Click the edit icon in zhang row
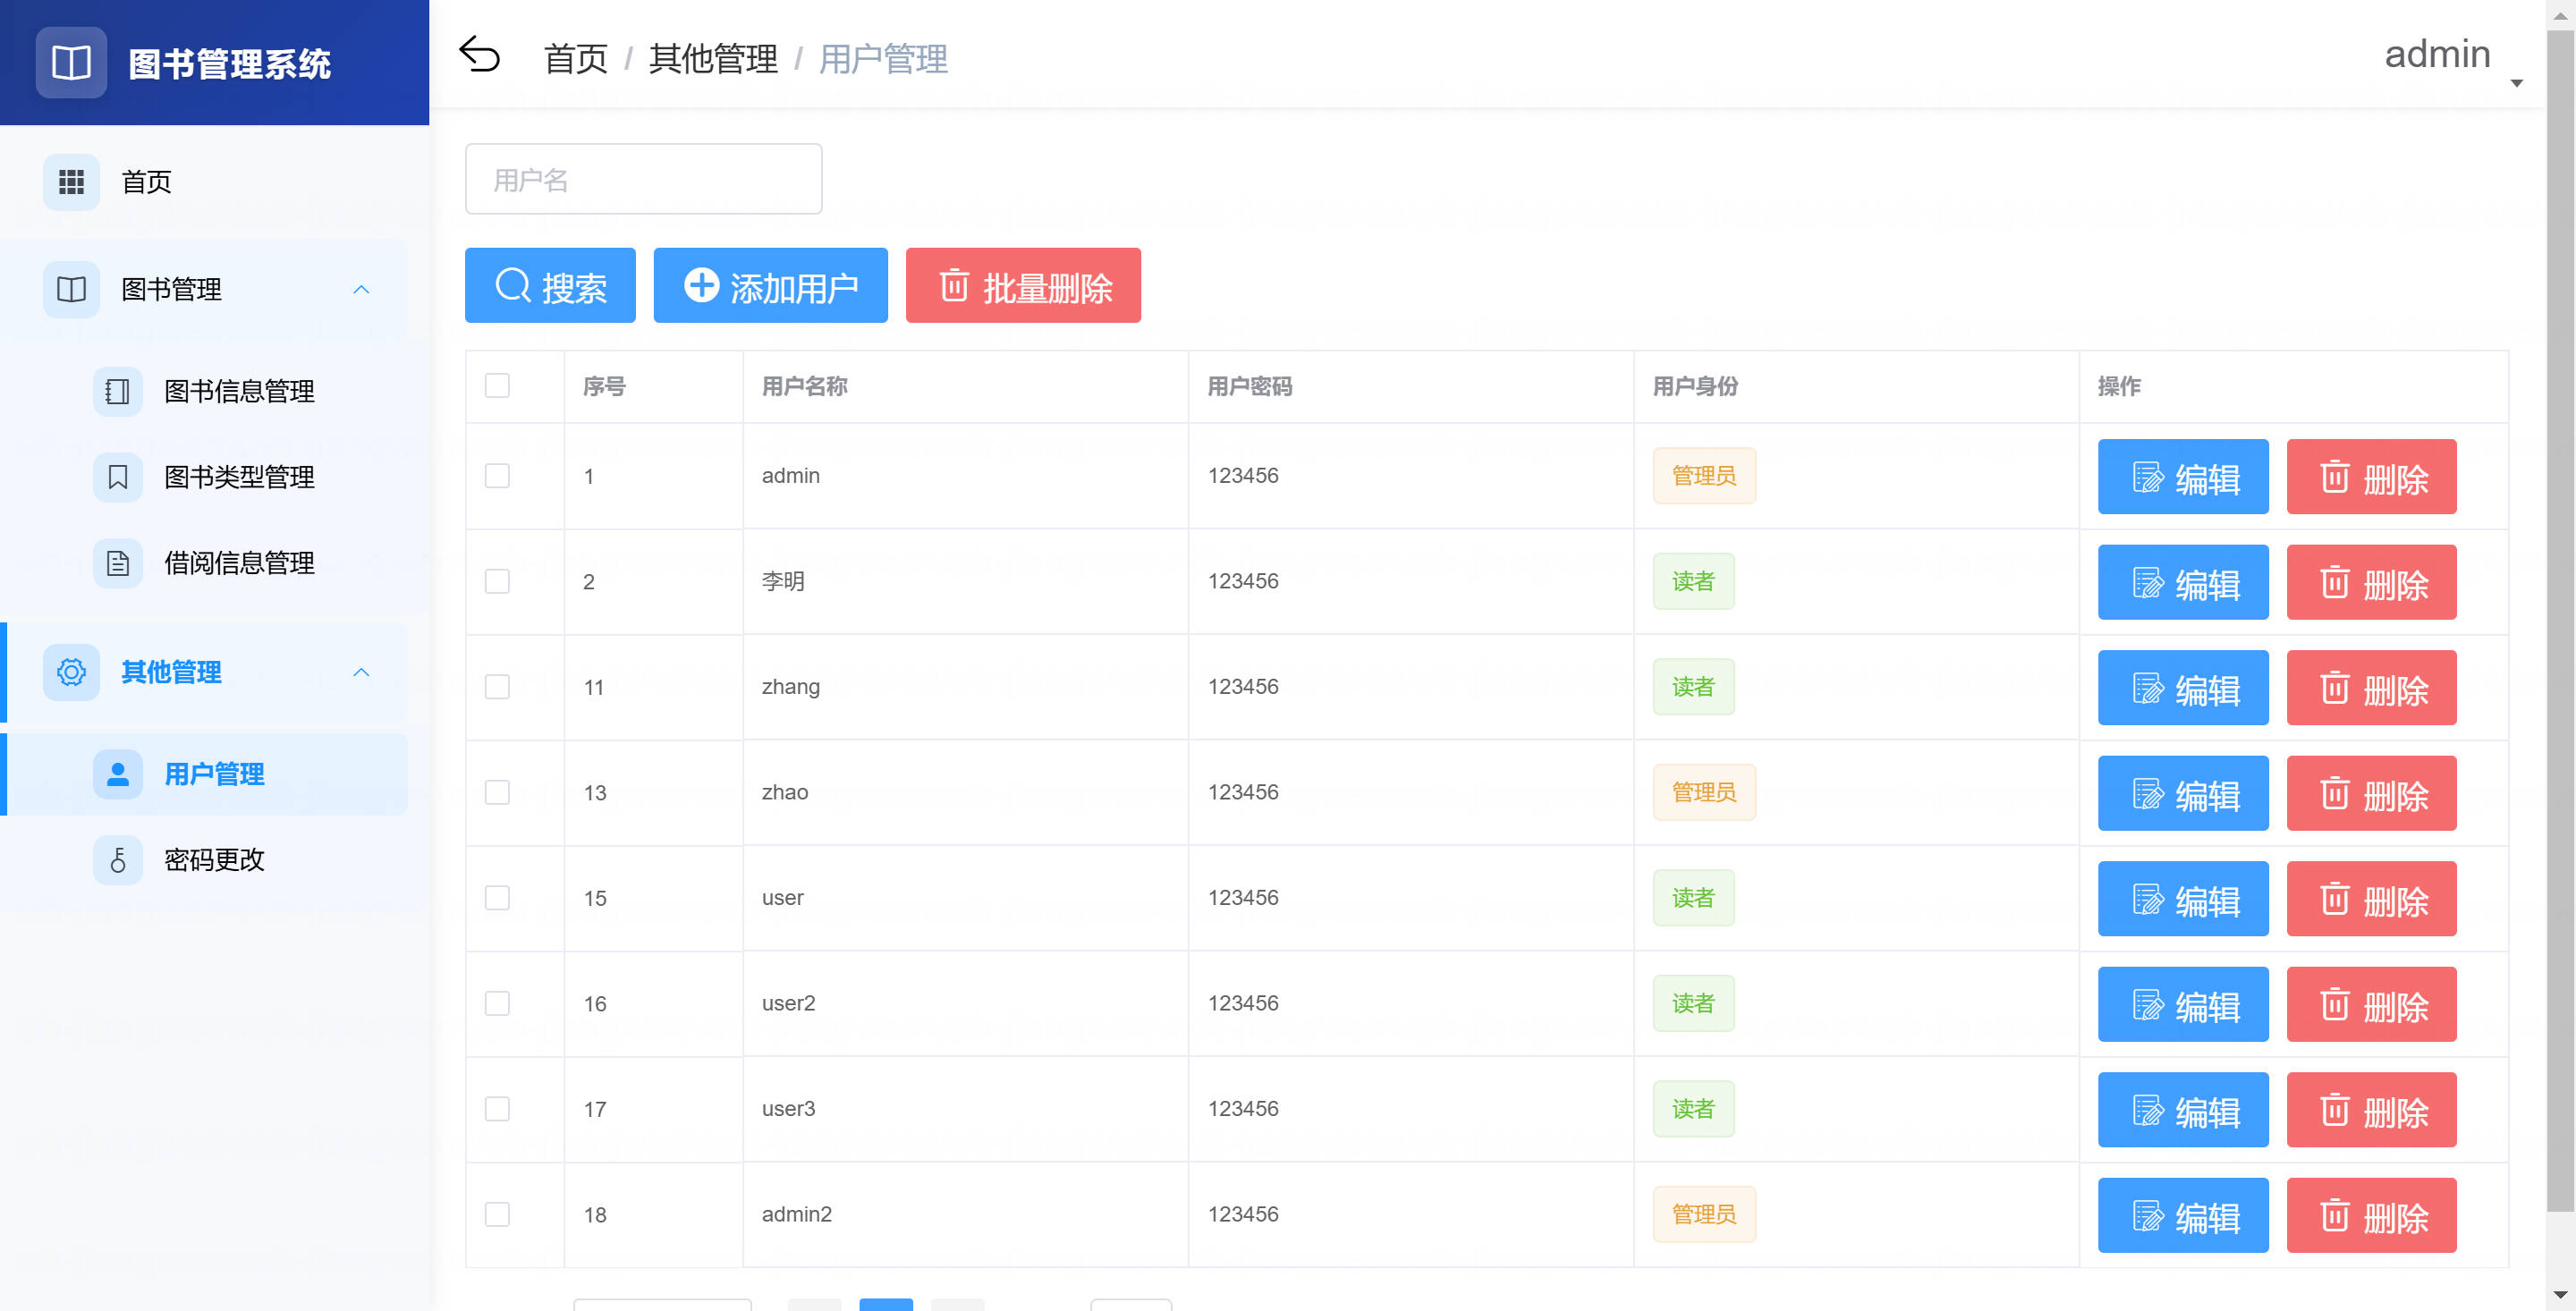This screenshot has width=2576, height=1311. coord(2147,688)
